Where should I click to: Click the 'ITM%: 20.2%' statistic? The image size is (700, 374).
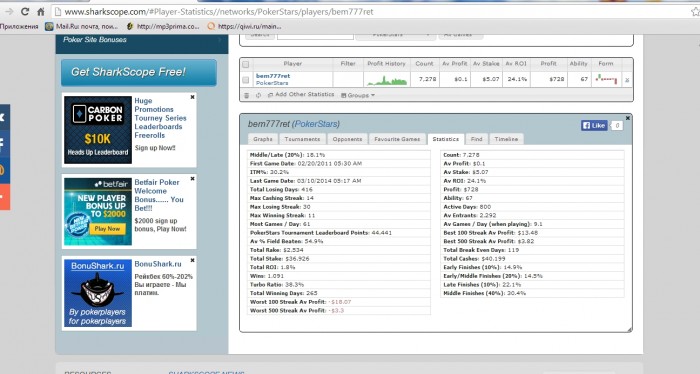(x=269, y=172)
